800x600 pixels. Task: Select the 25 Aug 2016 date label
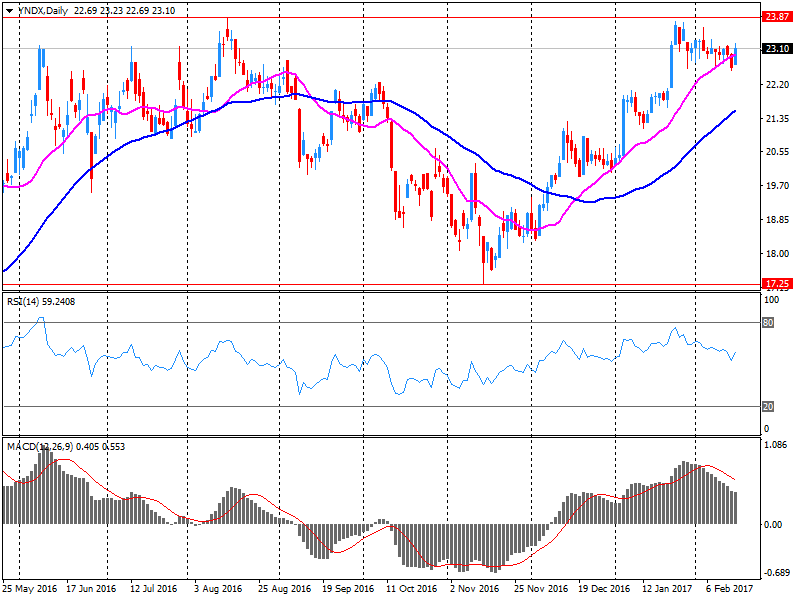284,588
